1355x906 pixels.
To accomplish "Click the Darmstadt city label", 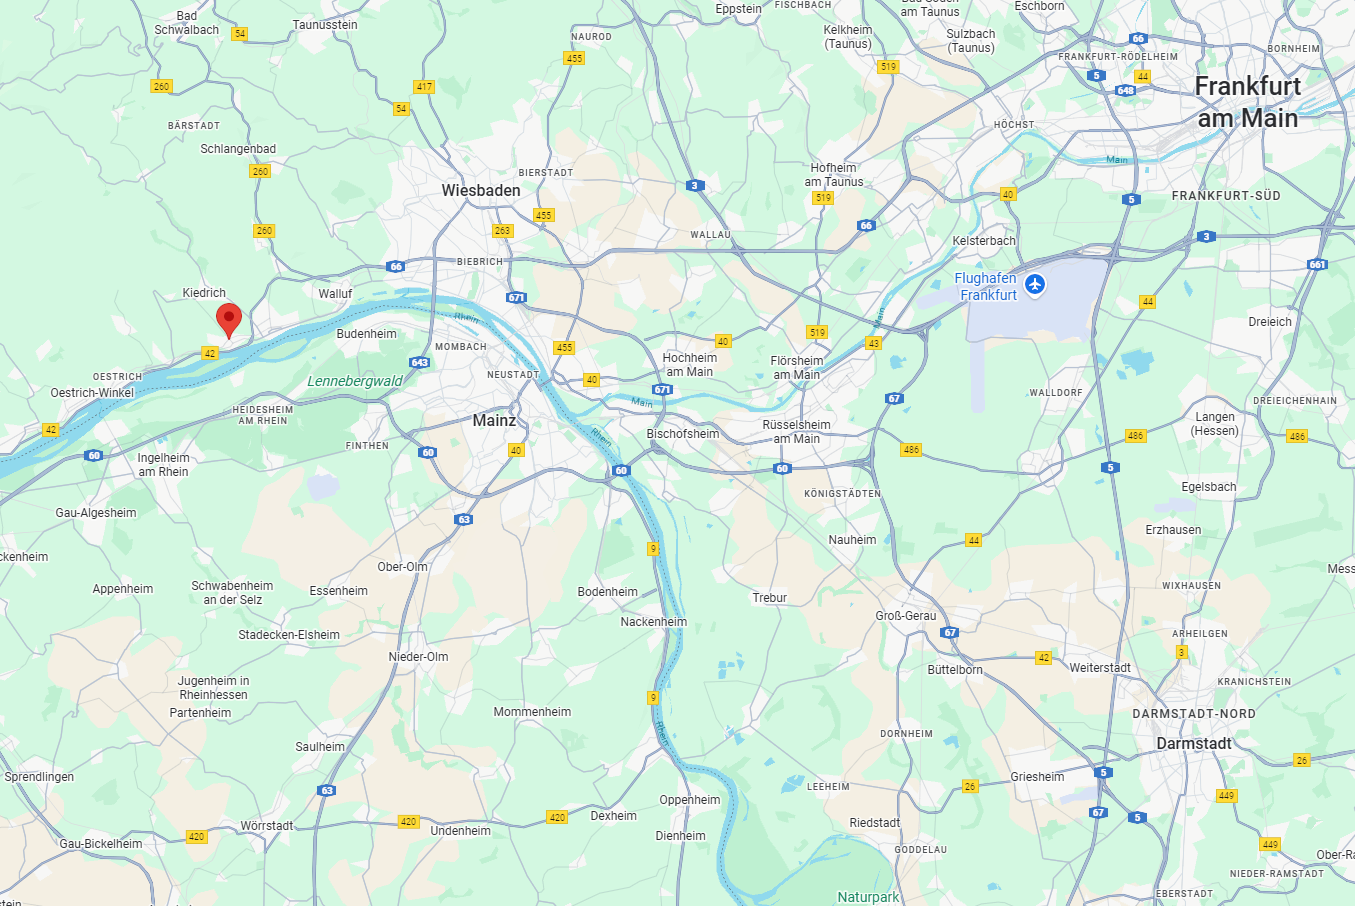I will coord(1194,743).
